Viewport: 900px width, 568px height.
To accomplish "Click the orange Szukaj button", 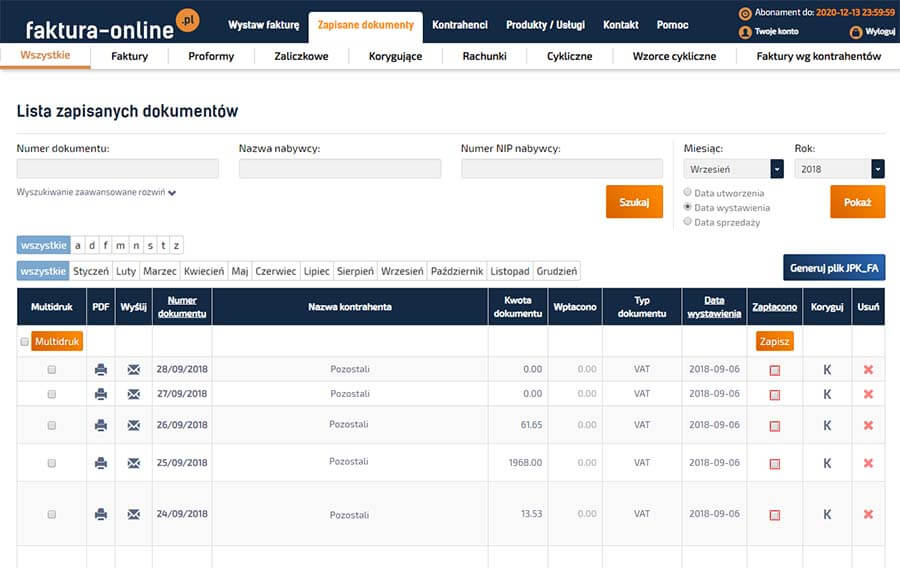I will pos(634,202).
